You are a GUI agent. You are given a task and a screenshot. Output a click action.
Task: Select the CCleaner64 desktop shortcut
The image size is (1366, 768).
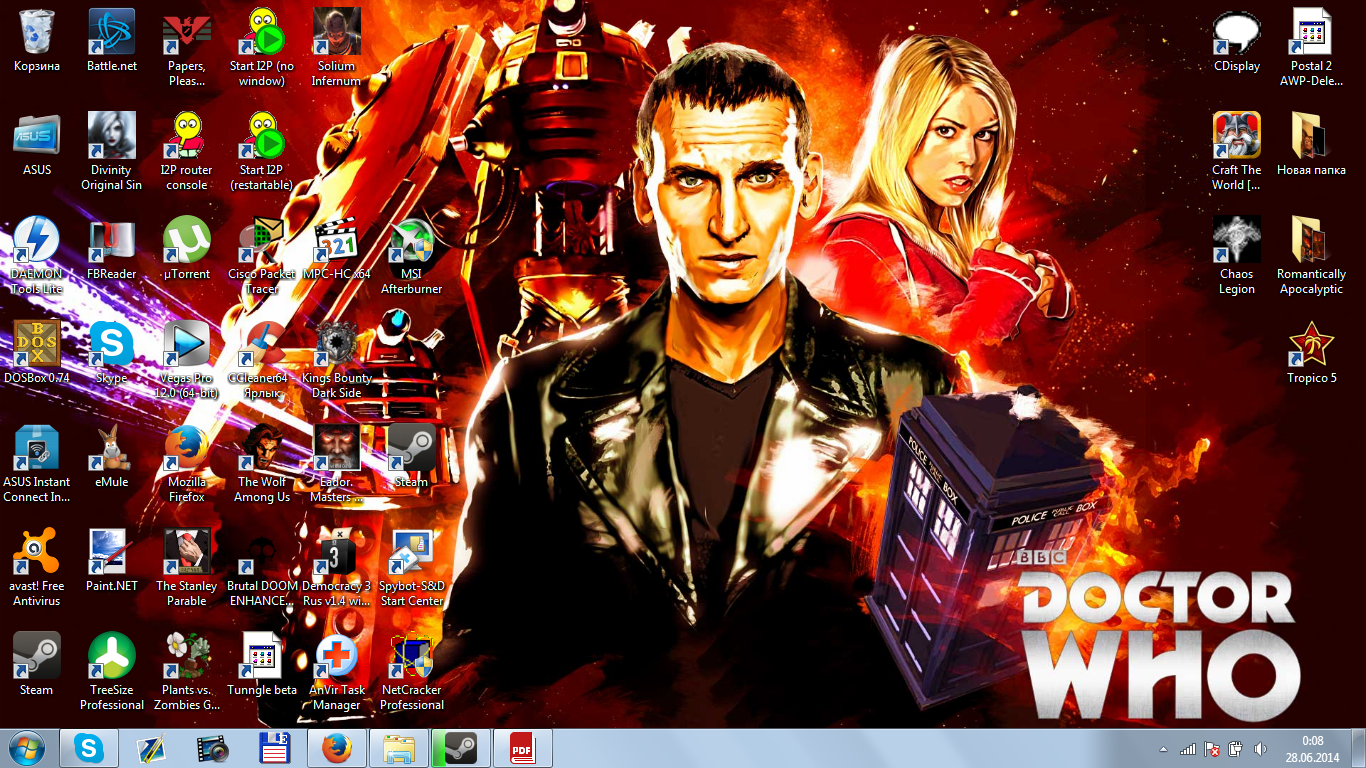coord(262,360)
